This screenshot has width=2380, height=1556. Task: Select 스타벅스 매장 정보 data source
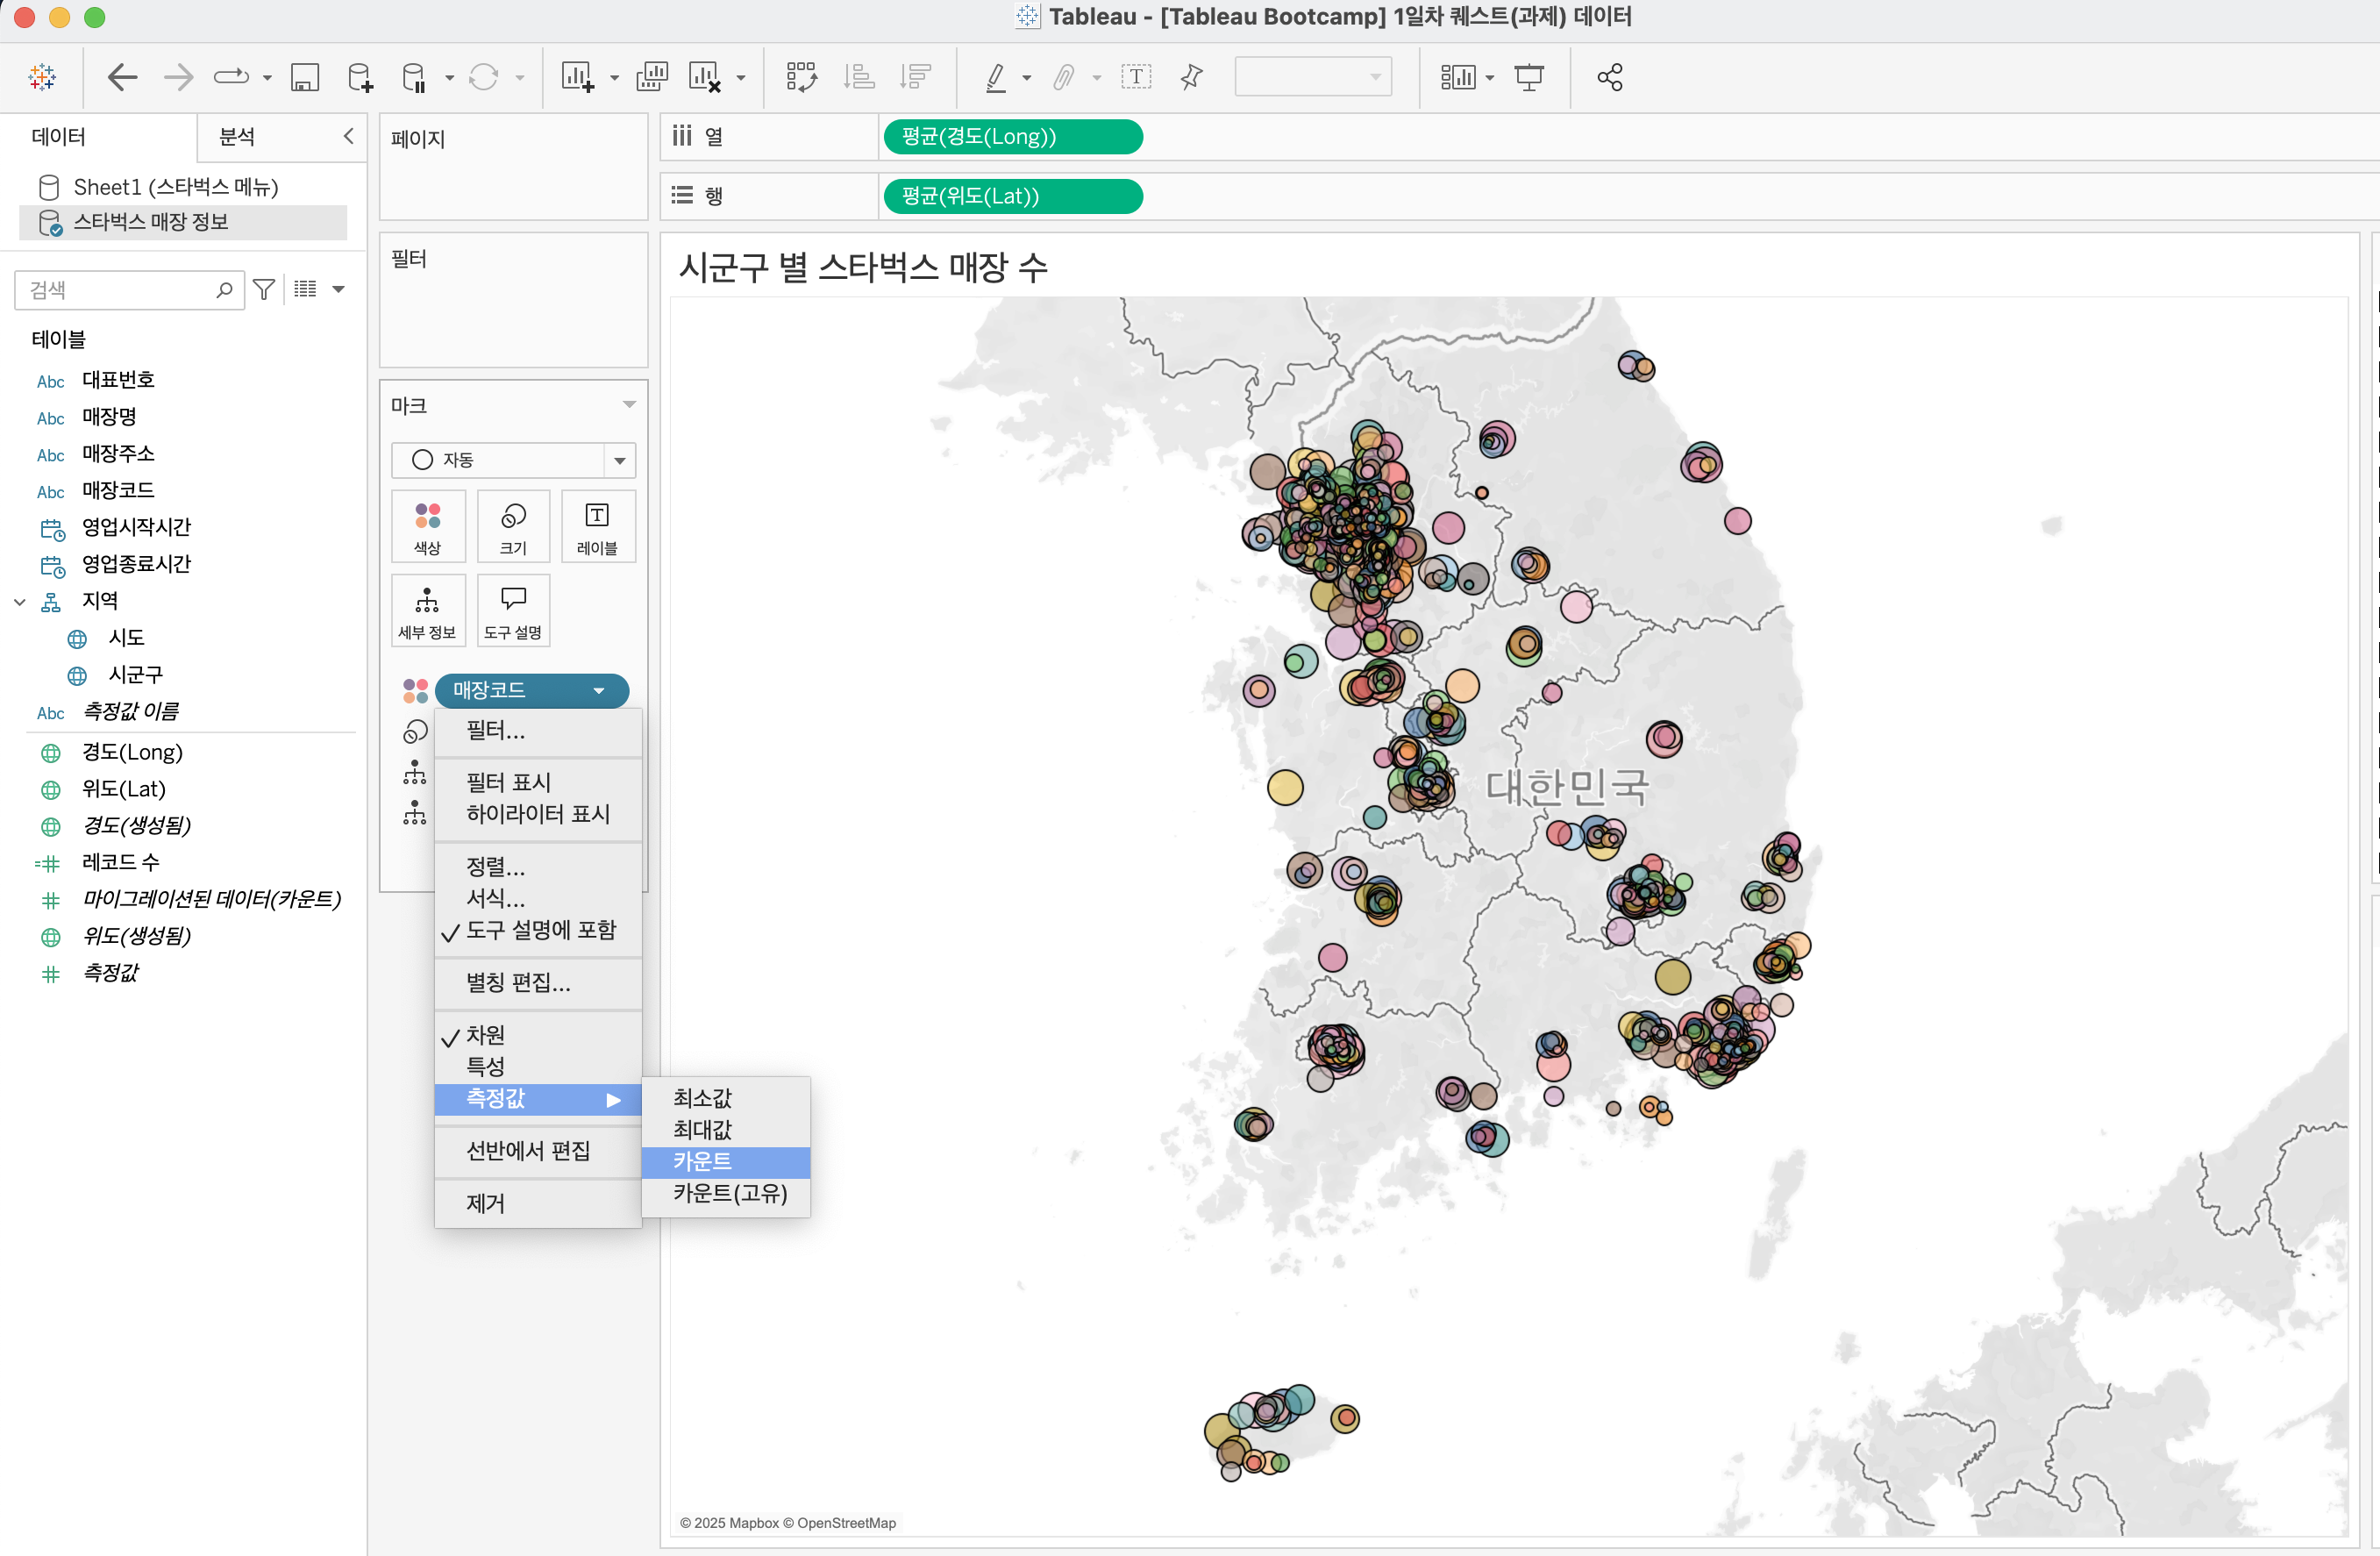click(x=151, y=222)
